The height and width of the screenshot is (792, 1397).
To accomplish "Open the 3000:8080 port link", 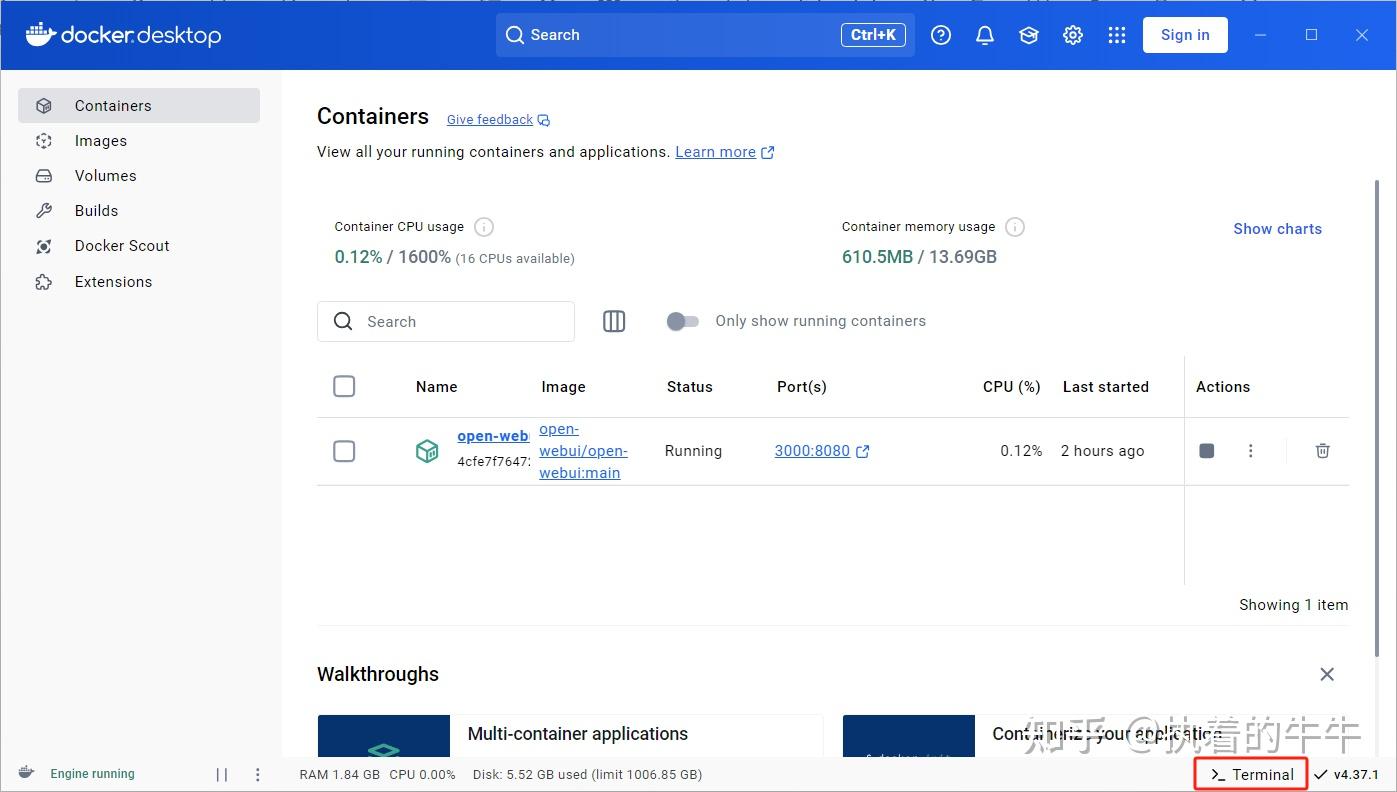I will pos(812,450).
